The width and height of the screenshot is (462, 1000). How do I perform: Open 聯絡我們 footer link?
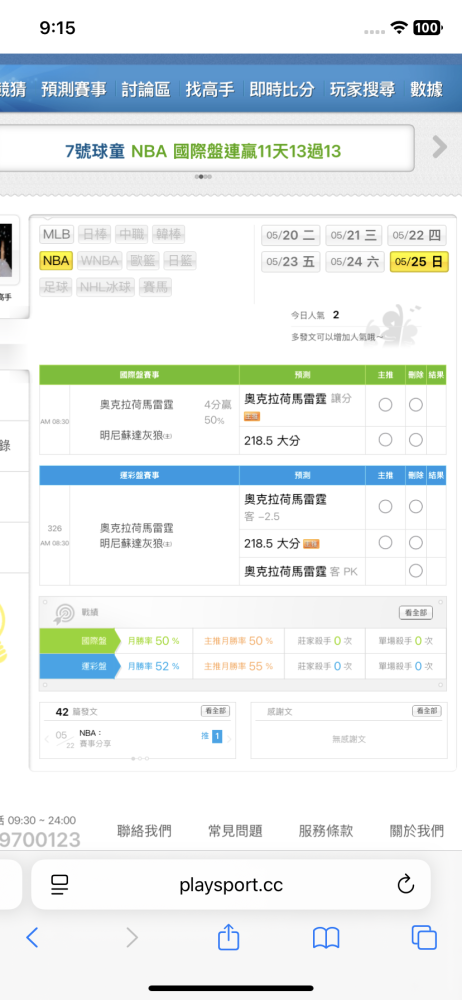pos(144,831)
